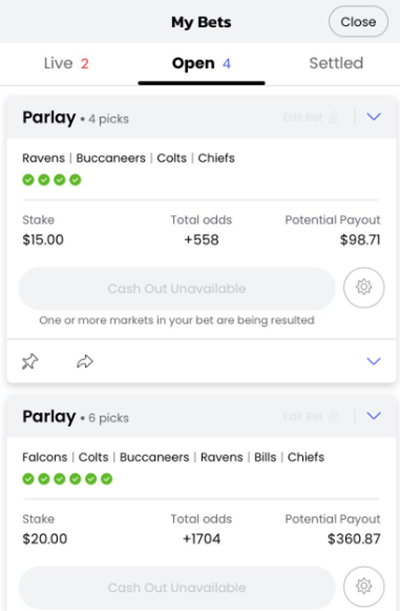Select the Open bets tab

(201, 64)
